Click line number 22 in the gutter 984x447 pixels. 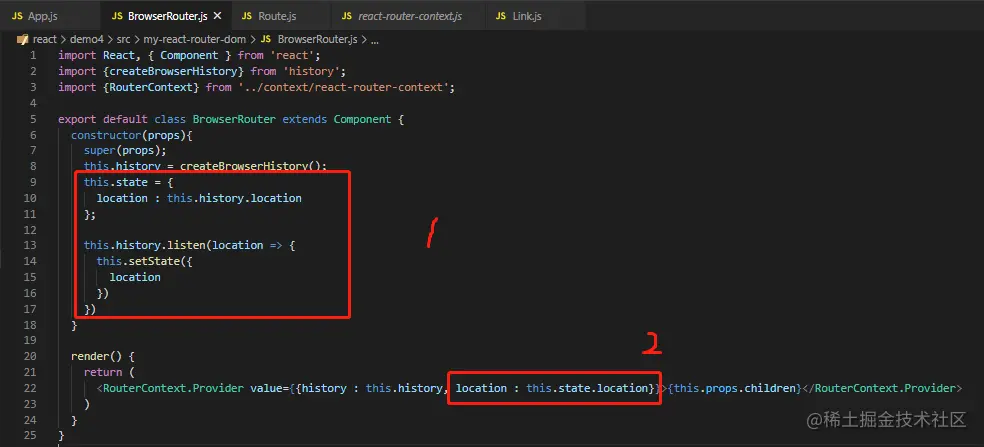[31, 388]
